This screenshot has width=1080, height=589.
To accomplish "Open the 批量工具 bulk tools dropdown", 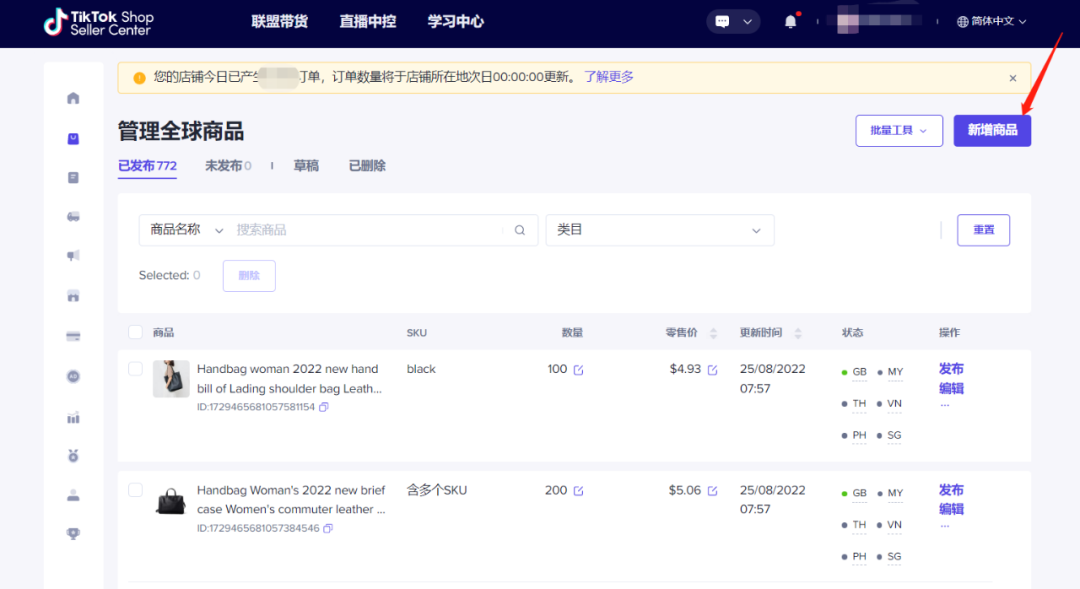I will [898, 130].
